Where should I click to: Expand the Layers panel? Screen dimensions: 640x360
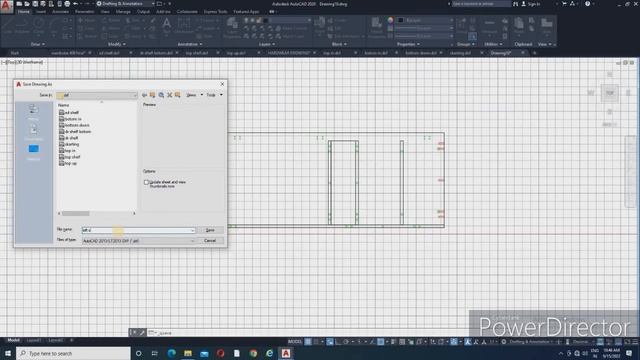pos(267,44)
